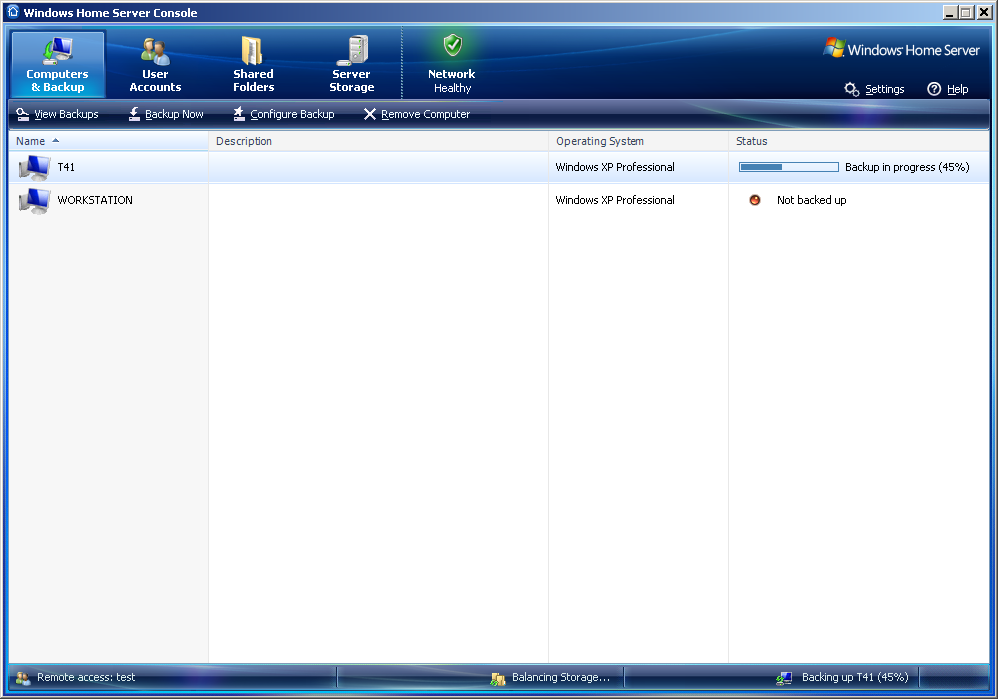Image resolution: width=998 pixels, height=699 pixels.
Task: Click 'Backup in progress (45%)' text
Action: tap(907, 167)
